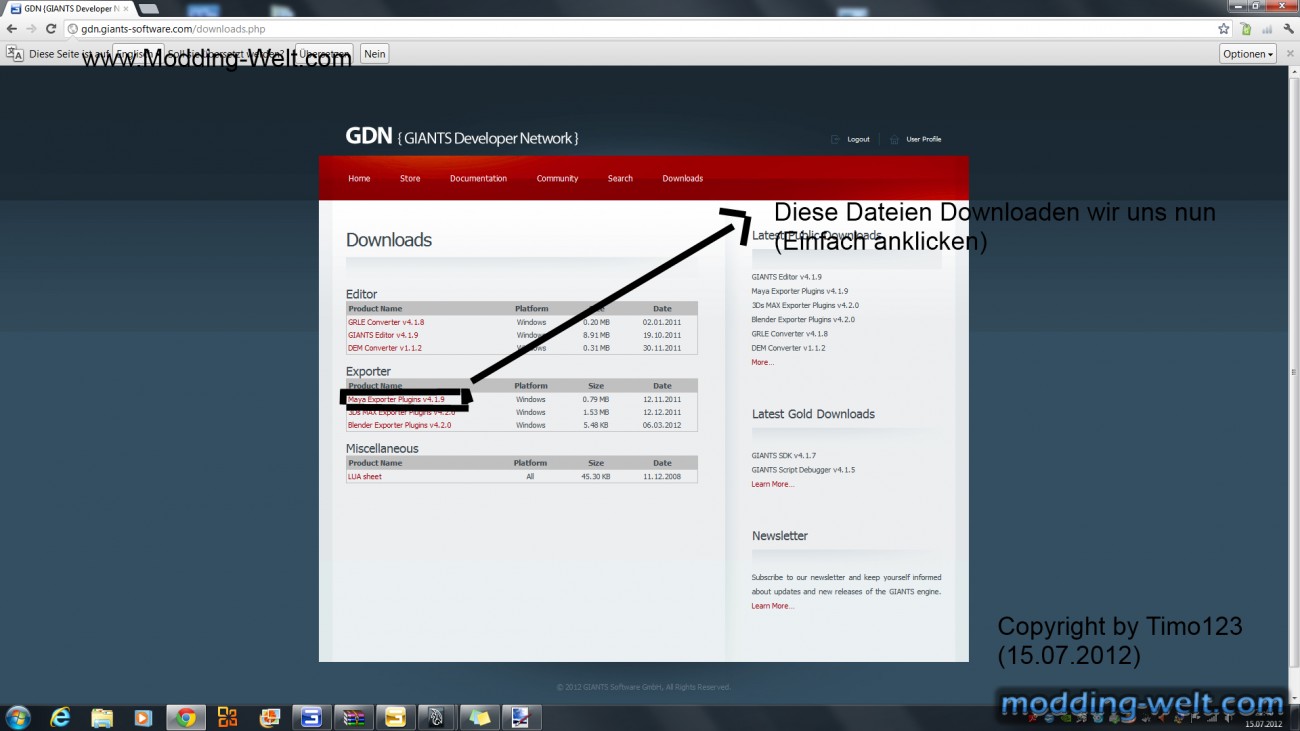Open the orange slideshow app in taskbar
This screenshot has height=731, width=1300.
click(269, 717)
